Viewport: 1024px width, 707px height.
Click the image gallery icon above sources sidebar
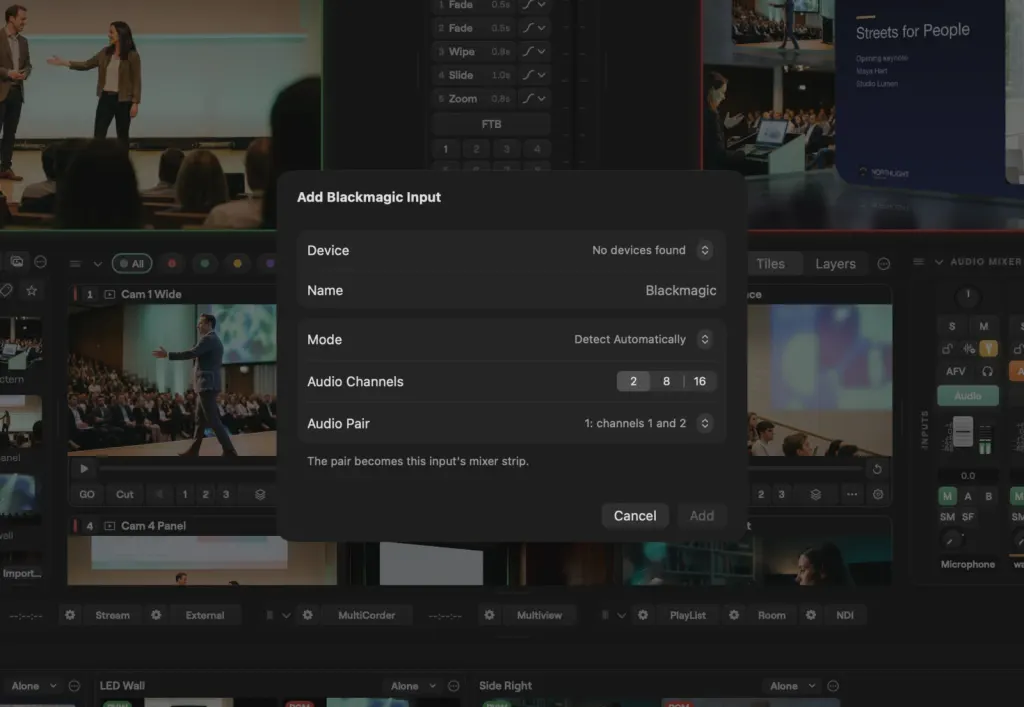pyautogui.click(x=17, y=262)
